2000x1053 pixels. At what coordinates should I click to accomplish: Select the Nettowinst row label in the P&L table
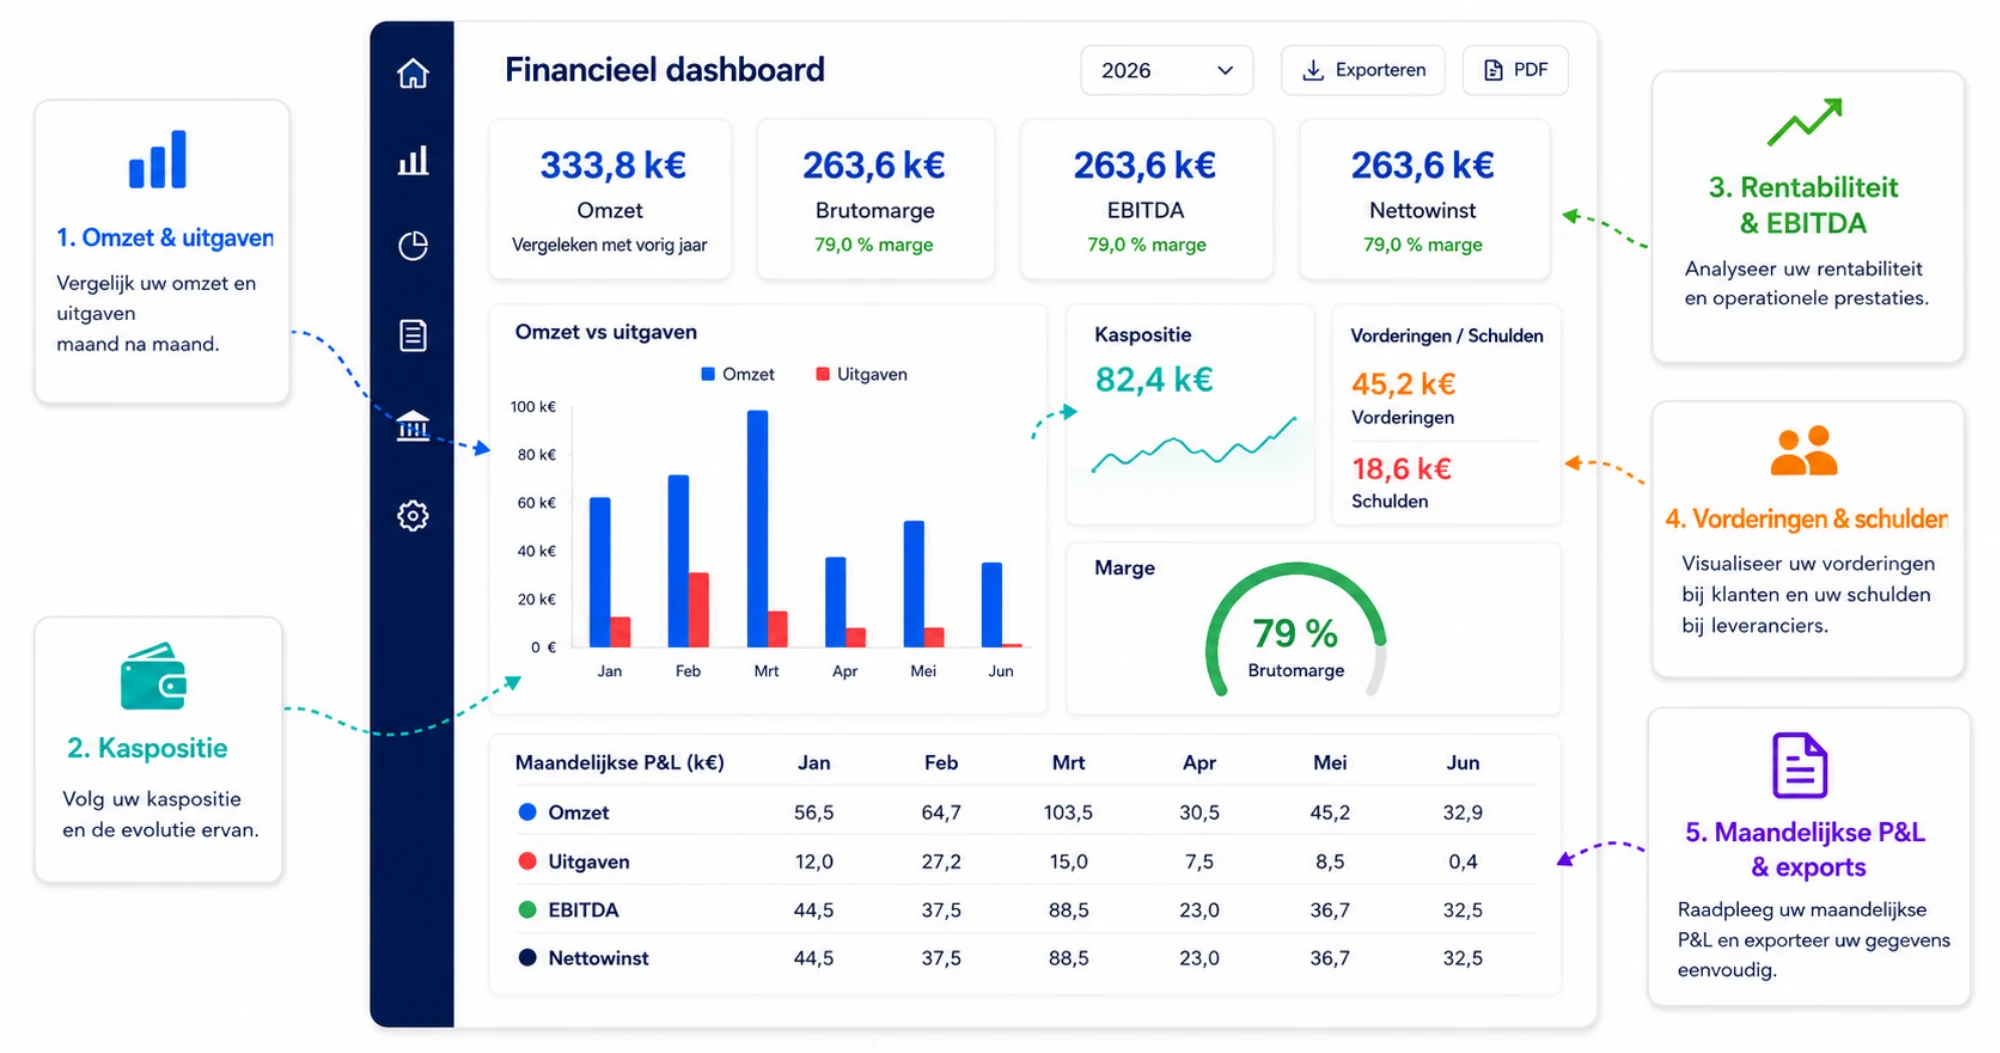tap(598, 958)
